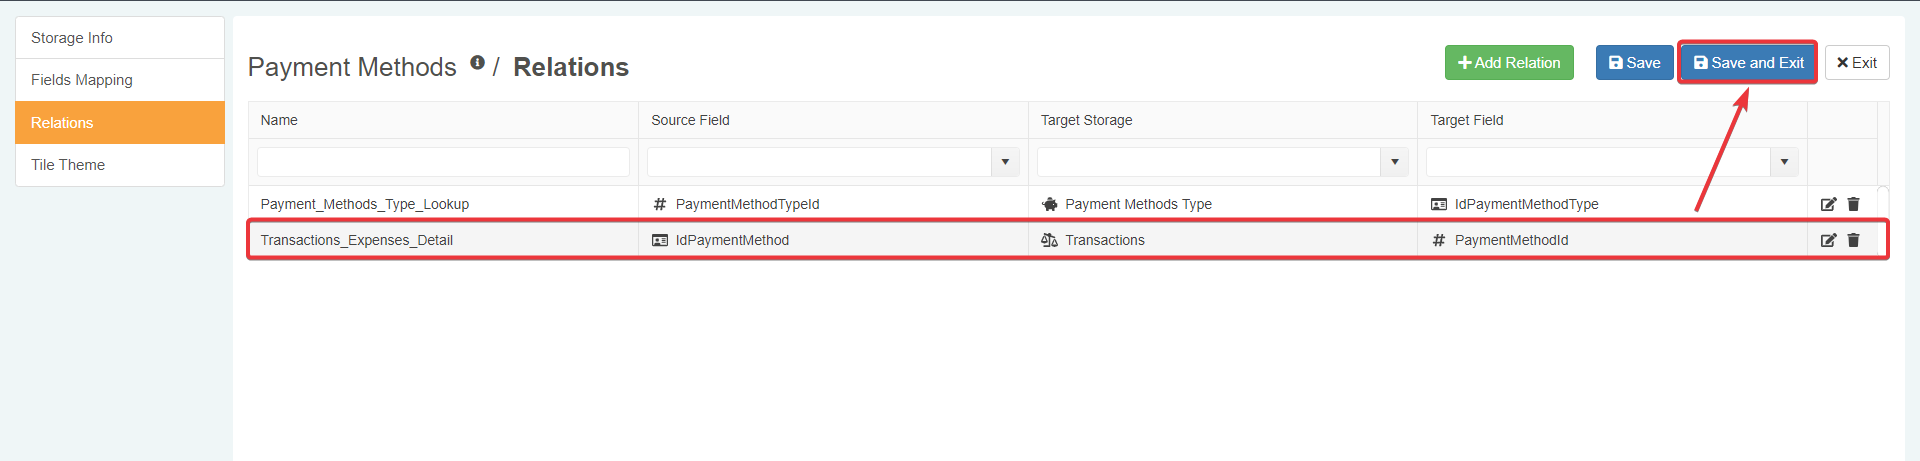Click the piggy bank icon for Payment Methods Type
Image resolution: width=1920 pixels, height=461 pixels.
(1049, 204)
